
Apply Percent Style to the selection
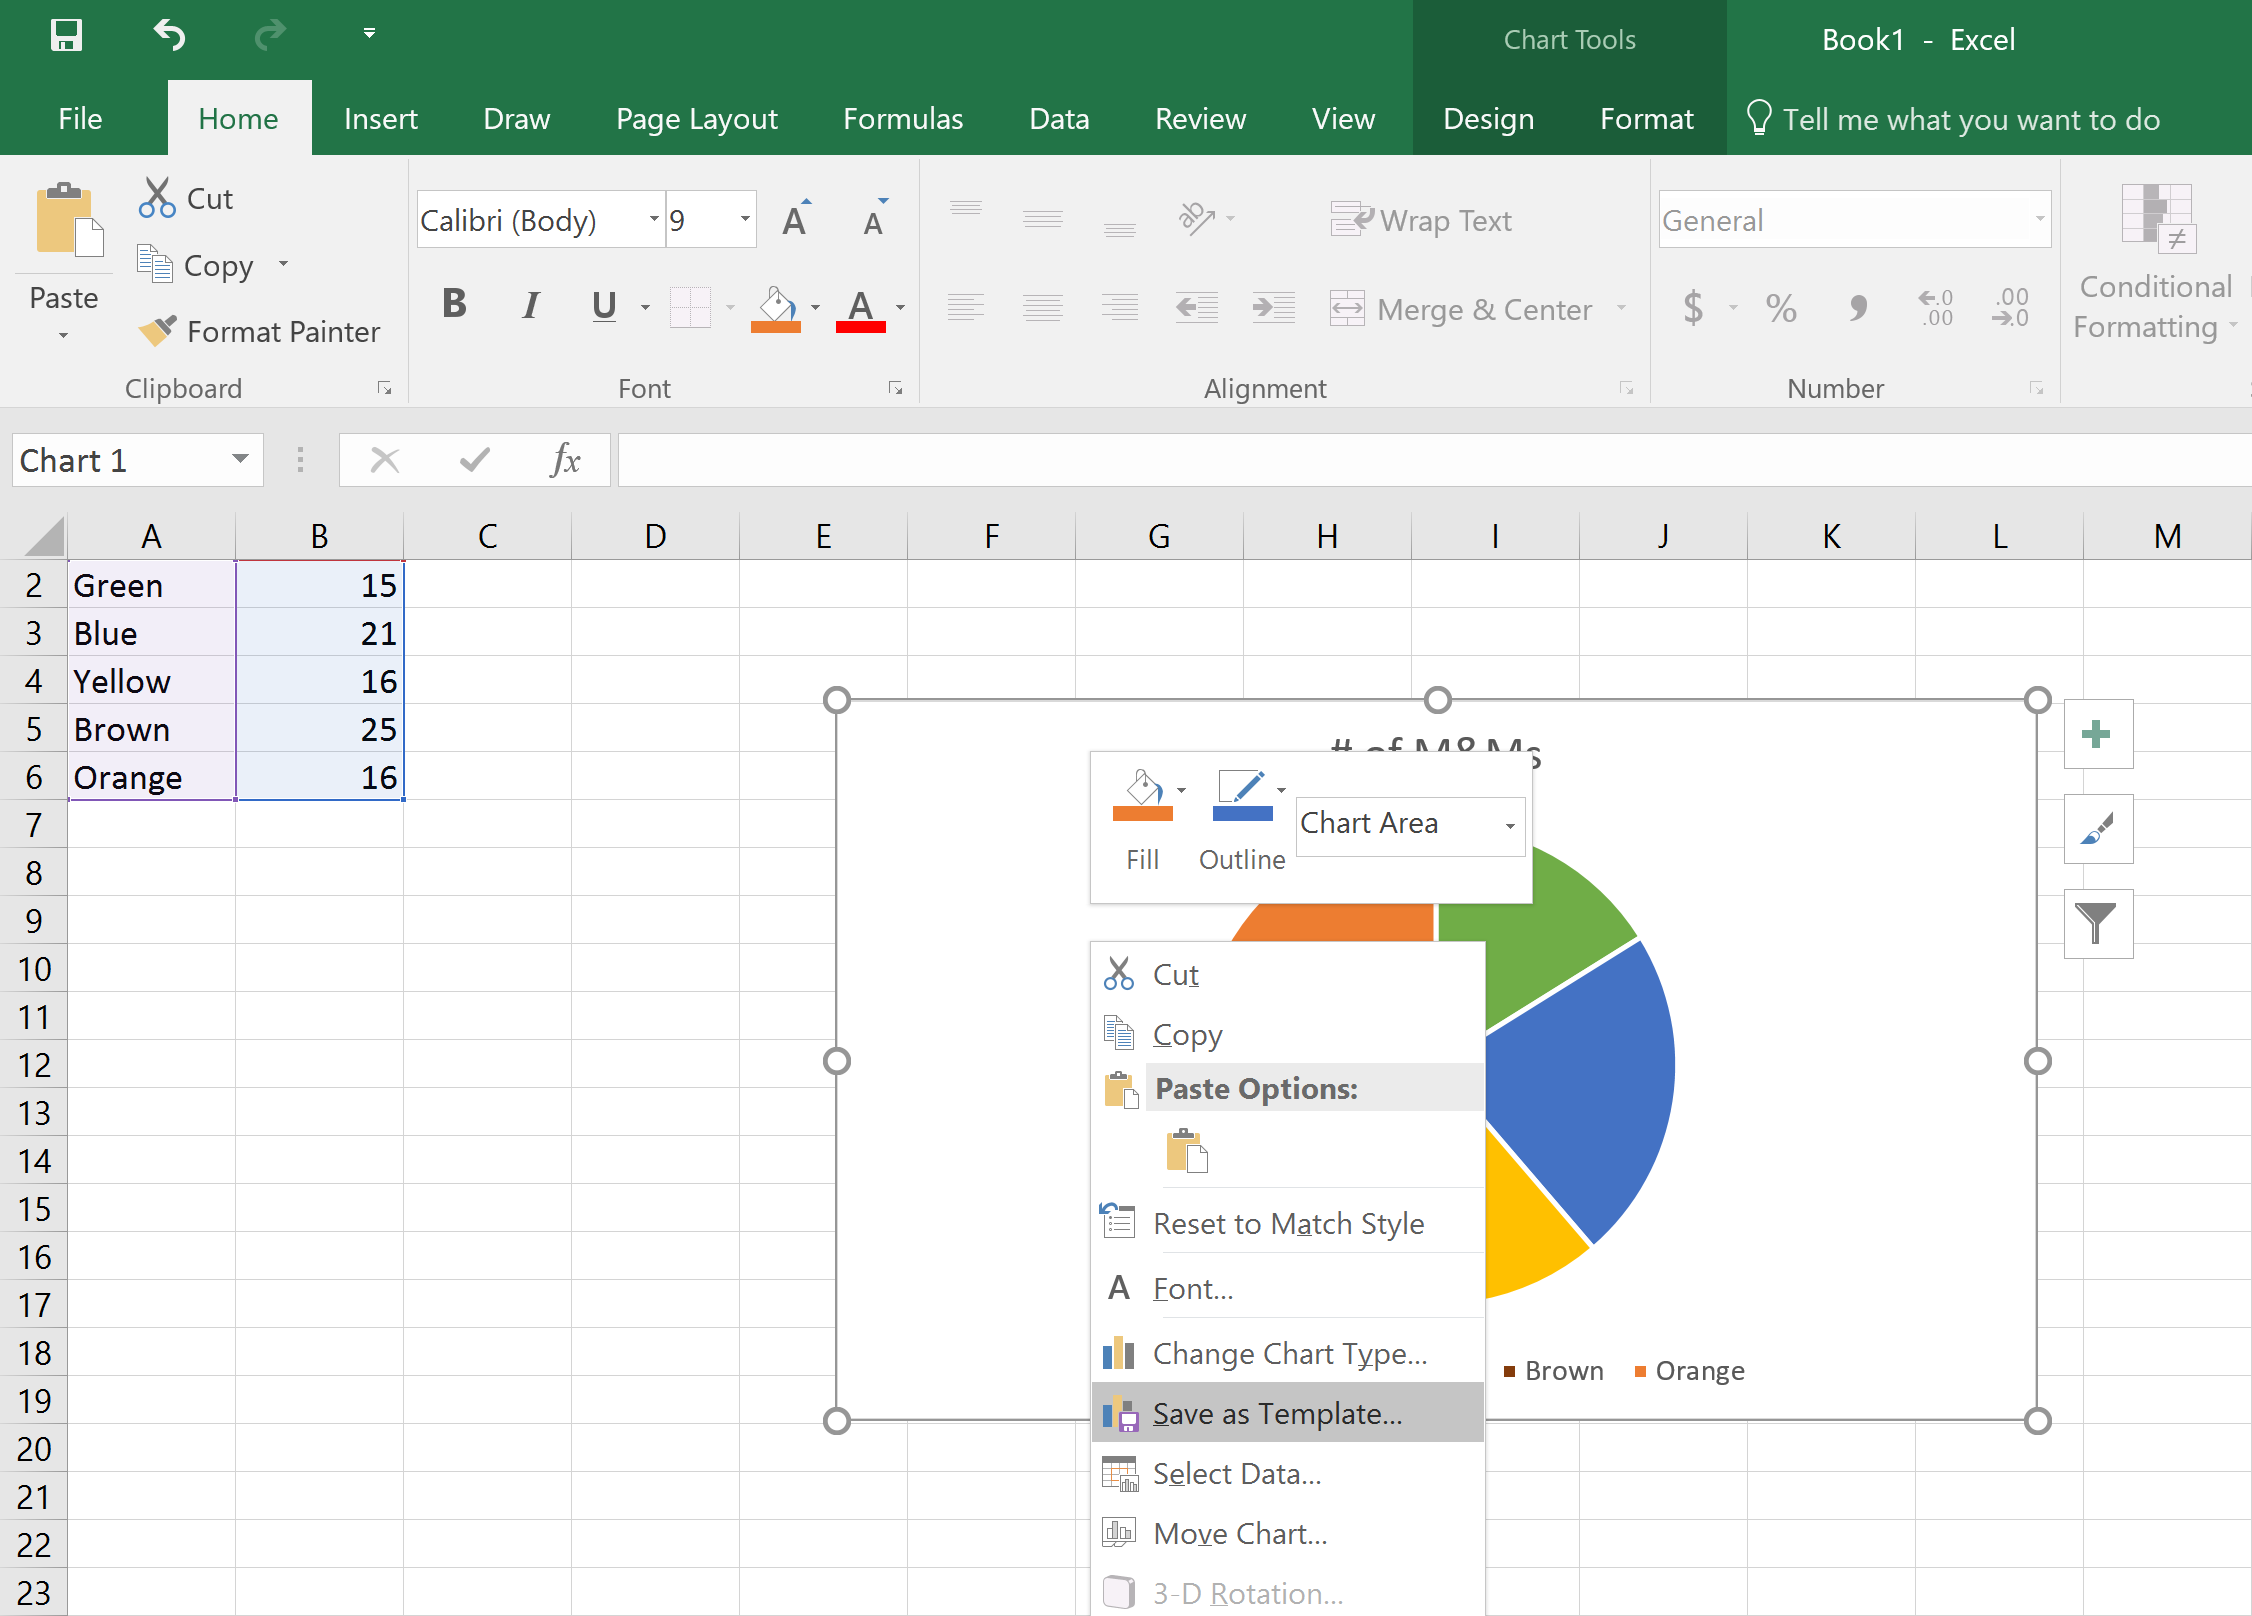(1781, 309)
